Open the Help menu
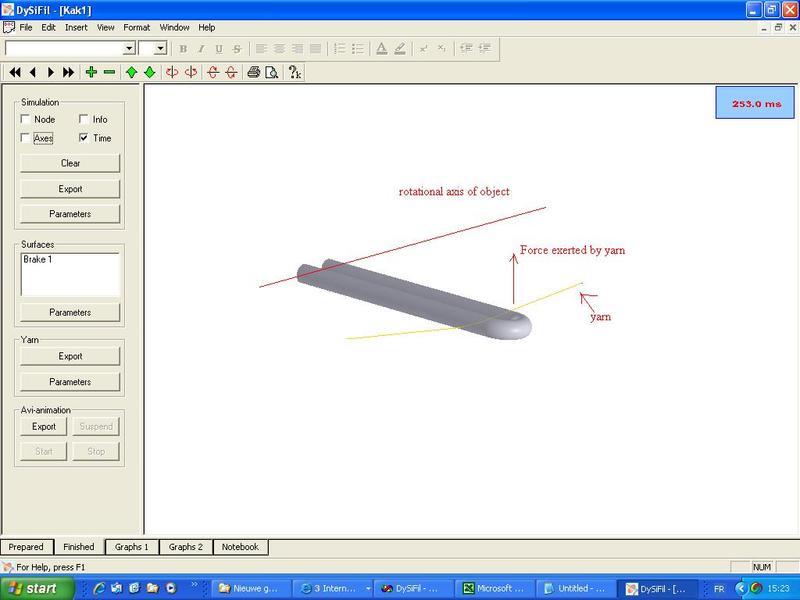This screenshot has height=600, width=800. pyautogui.click(x=207, y=28)
